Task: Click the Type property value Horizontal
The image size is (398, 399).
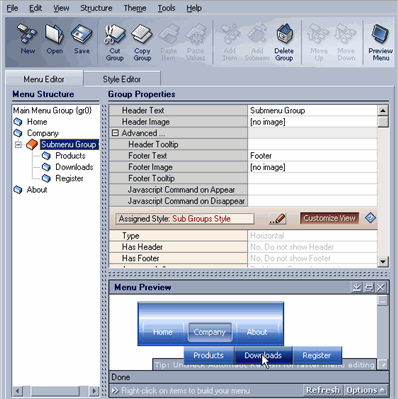Action: click(x=312, y=236)
